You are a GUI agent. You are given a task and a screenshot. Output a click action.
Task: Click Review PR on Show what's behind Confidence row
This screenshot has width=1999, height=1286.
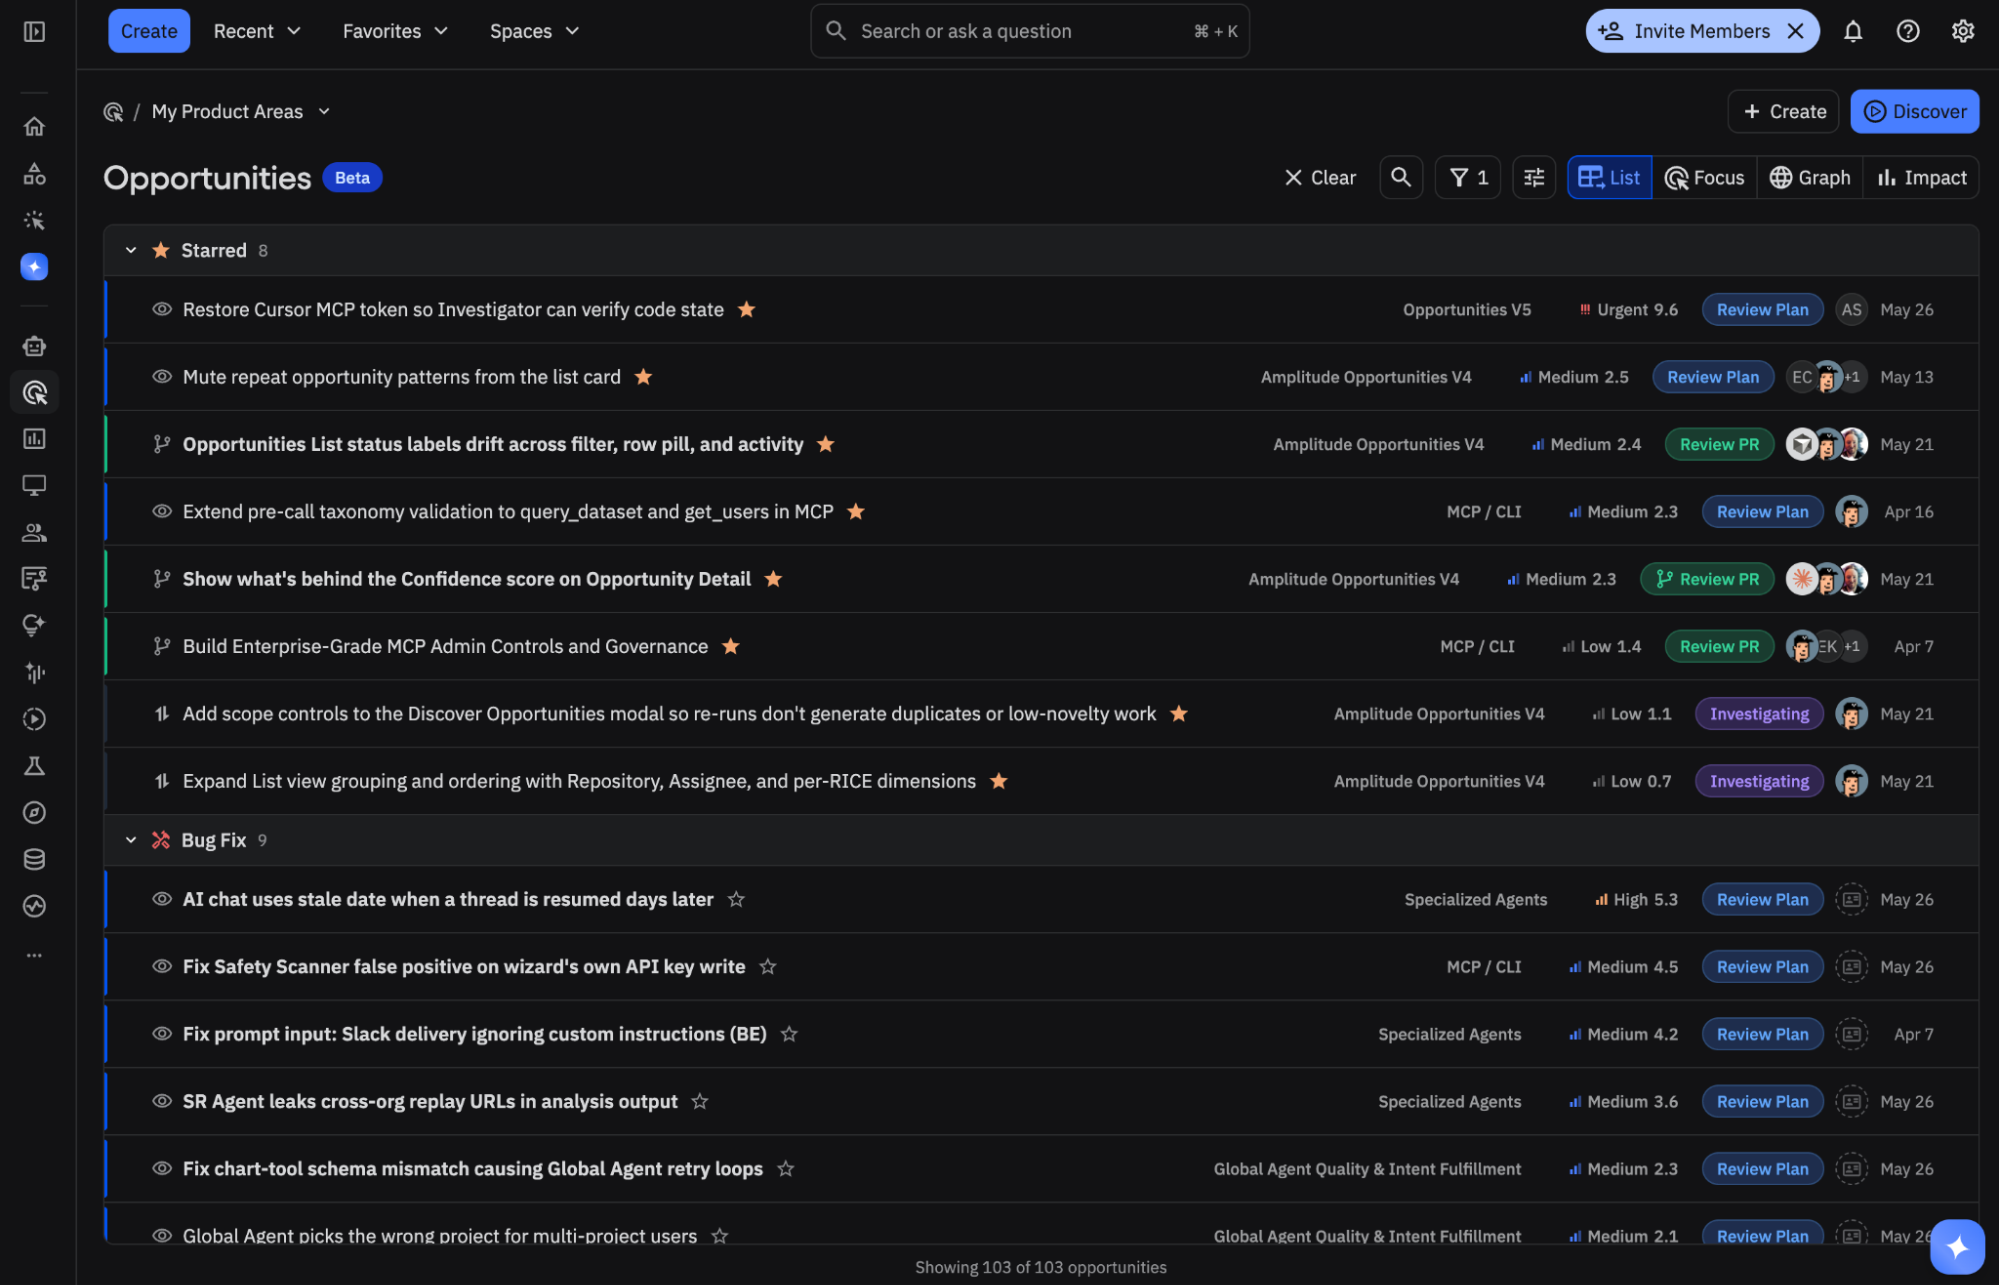1707,579
